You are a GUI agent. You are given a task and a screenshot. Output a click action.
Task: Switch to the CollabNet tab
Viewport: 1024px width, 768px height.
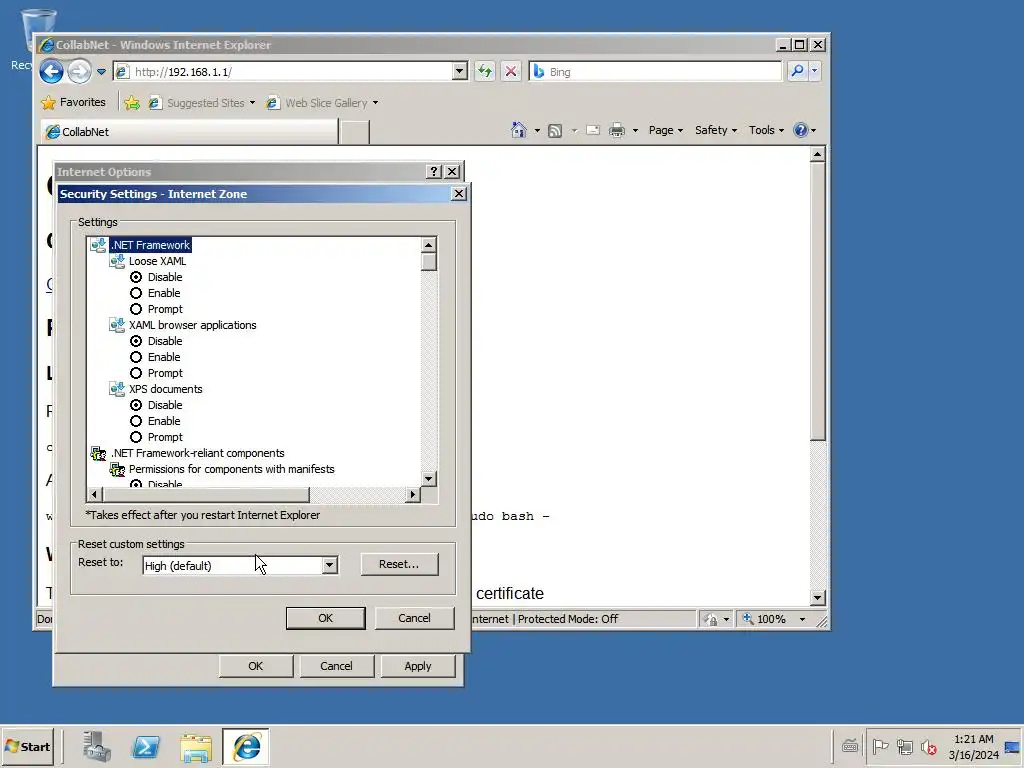pos(189,131)
